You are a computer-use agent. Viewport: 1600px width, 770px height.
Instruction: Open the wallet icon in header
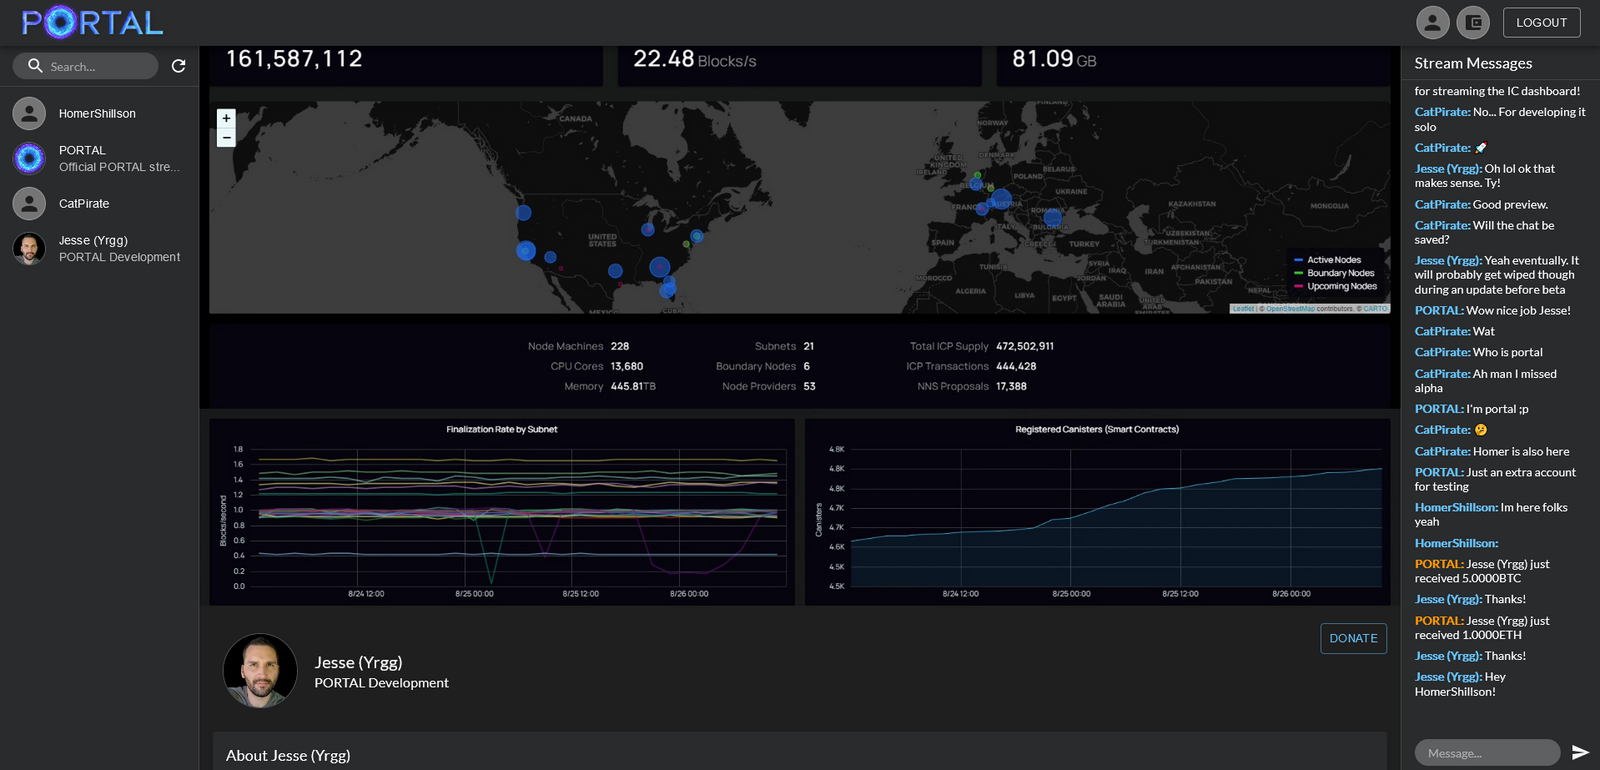coord(1473,22)
